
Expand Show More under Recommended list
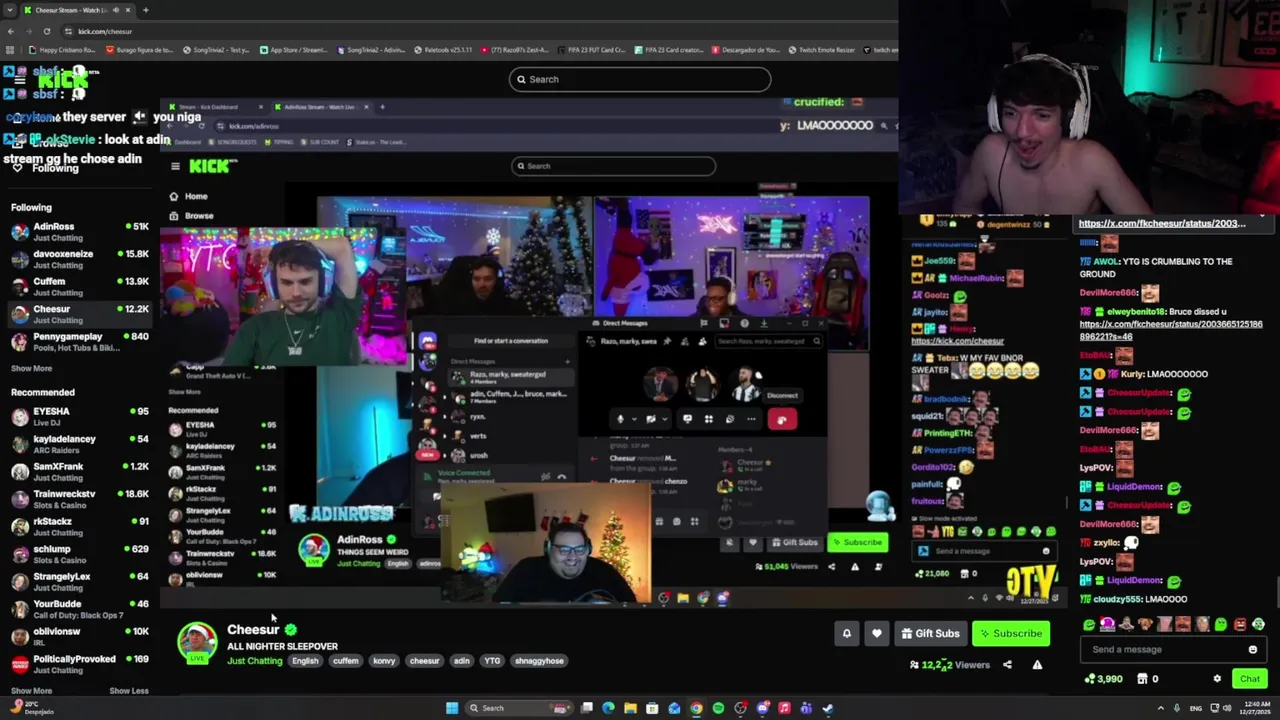[31, 691]
